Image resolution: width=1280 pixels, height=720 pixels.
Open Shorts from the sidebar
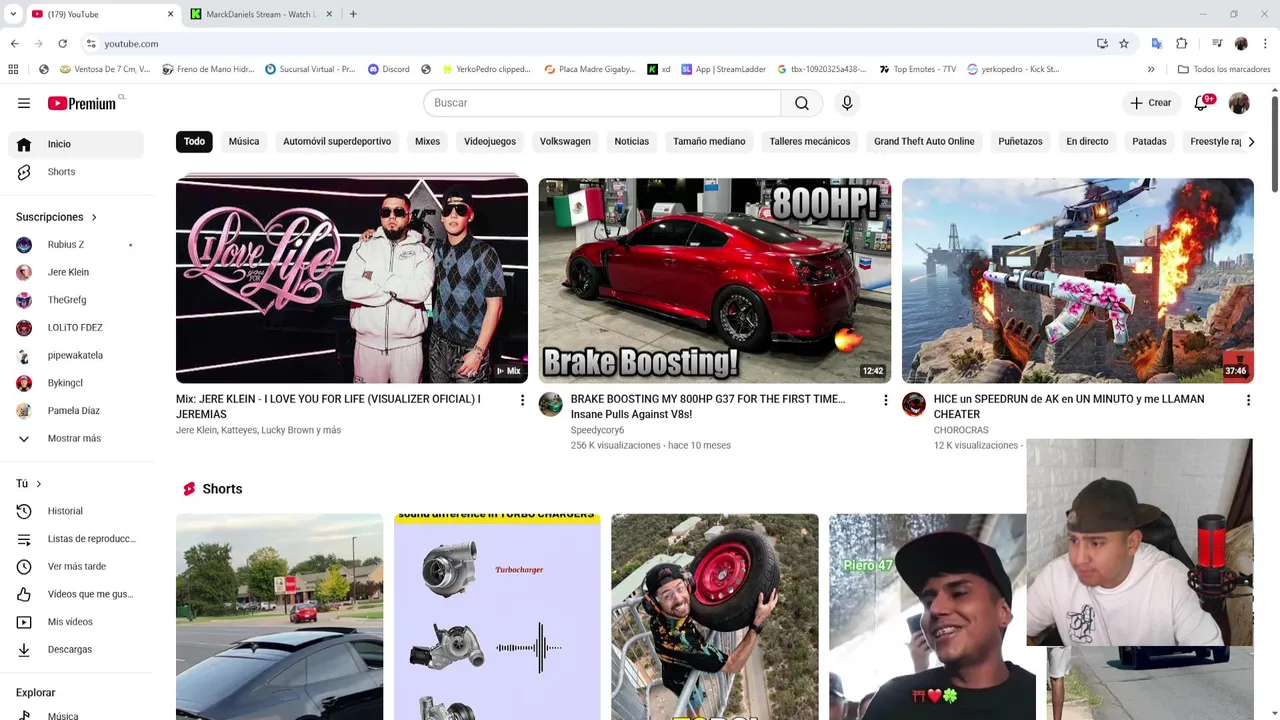(x=76, y=172)
